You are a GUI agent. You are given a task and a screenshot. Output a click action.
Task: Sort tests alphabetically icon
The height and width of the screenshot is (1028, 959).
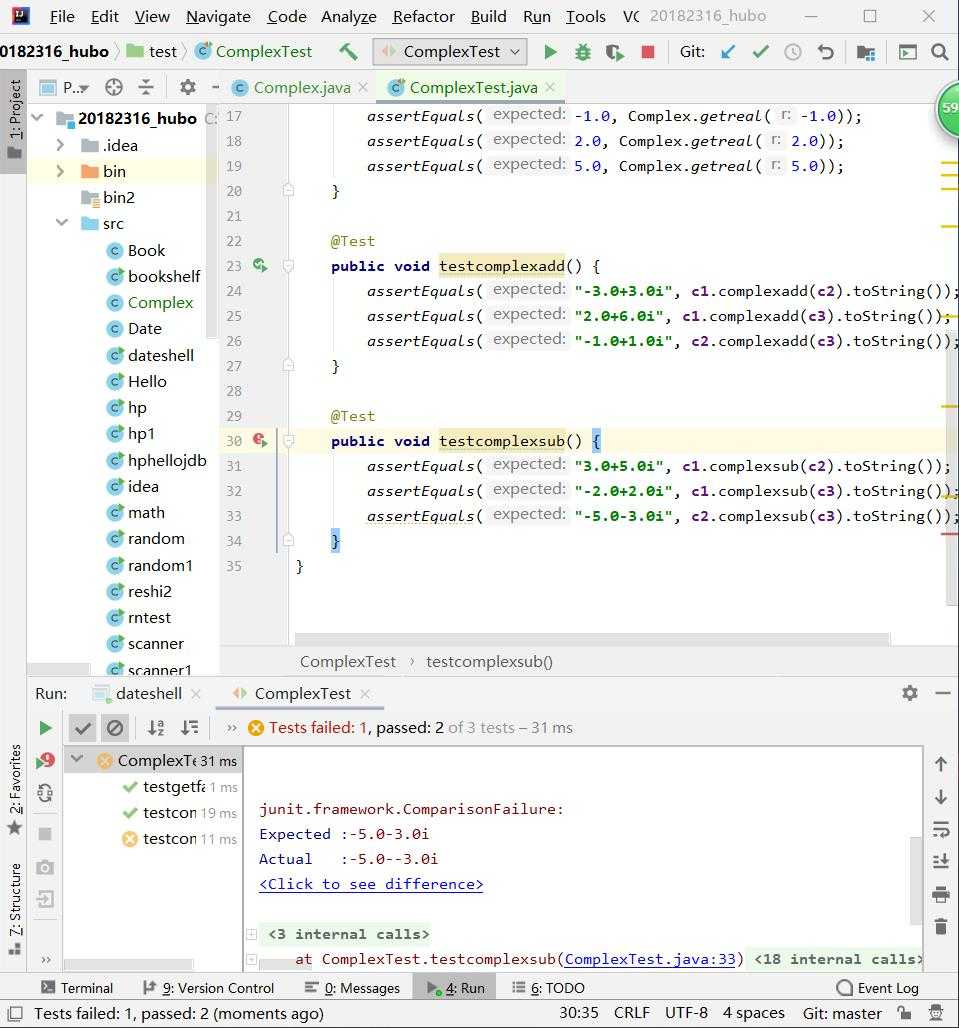click(156, 728)
